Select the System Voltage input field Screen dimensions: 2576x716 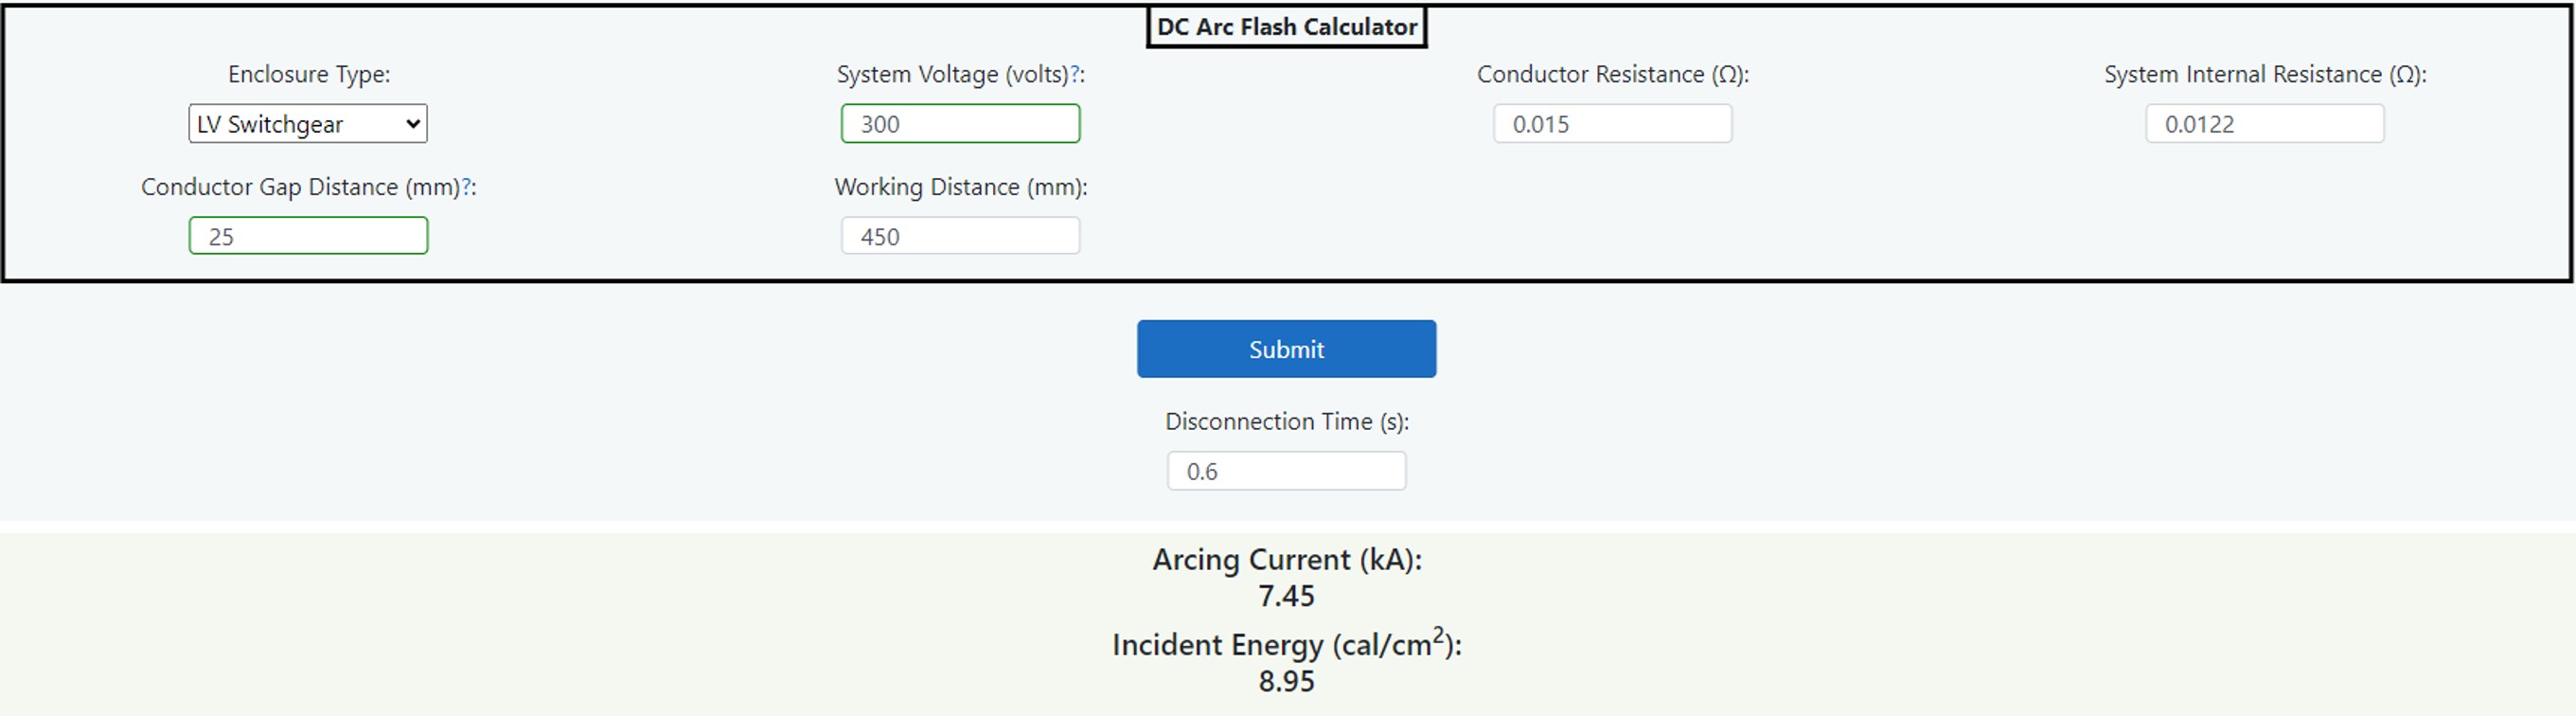960,123
